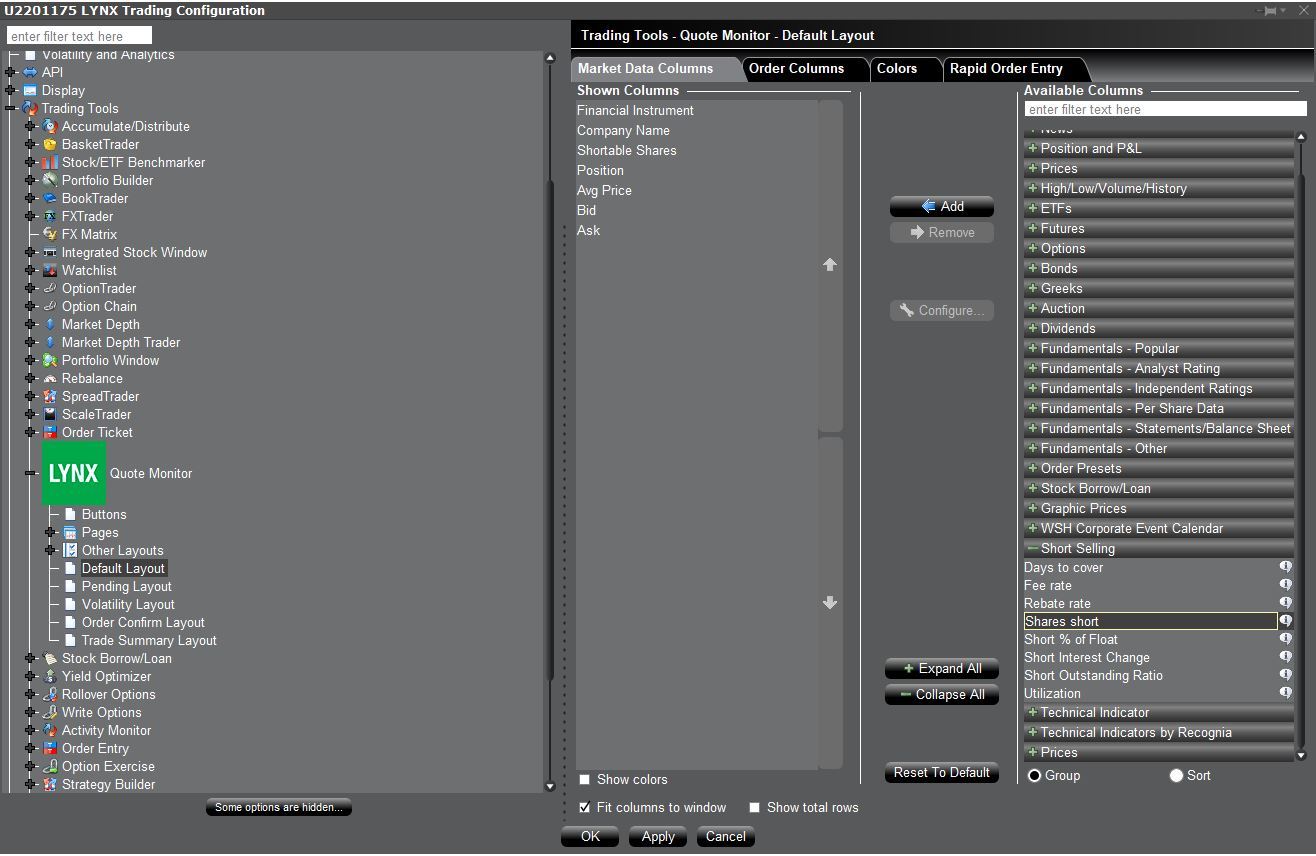The width and height of the screenshot is (1316, 856).
Task: Open Pending Layout in tree
Action: point(126,587)
